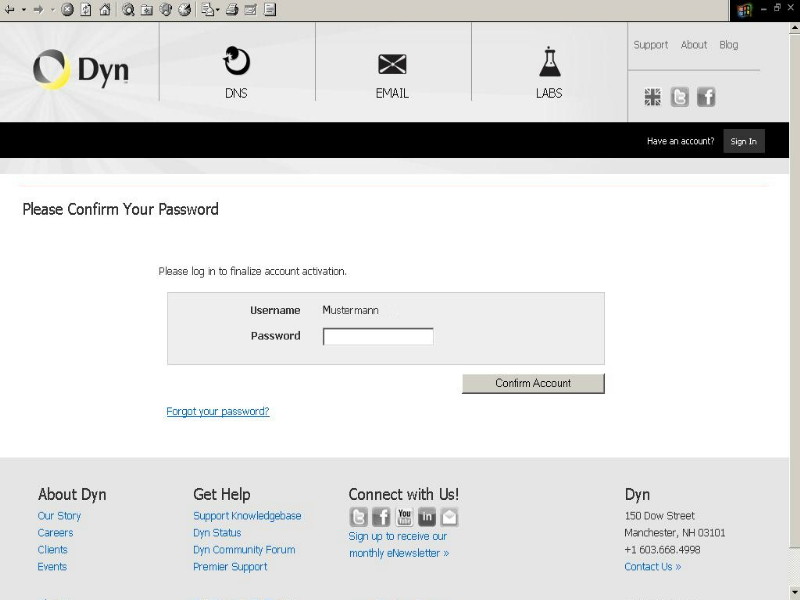Open the Facebook icon under Connect with Us
This screenshot has width=800, height=600.
click(381, 517)
